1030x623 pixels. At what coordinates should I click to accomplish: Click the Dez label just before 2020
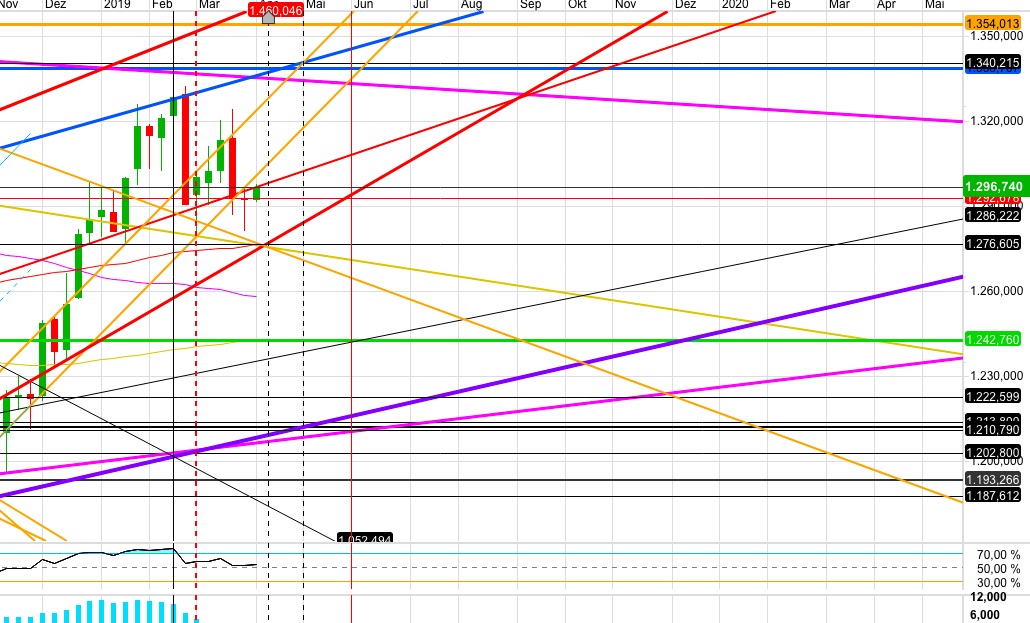[x=685, y=5]
